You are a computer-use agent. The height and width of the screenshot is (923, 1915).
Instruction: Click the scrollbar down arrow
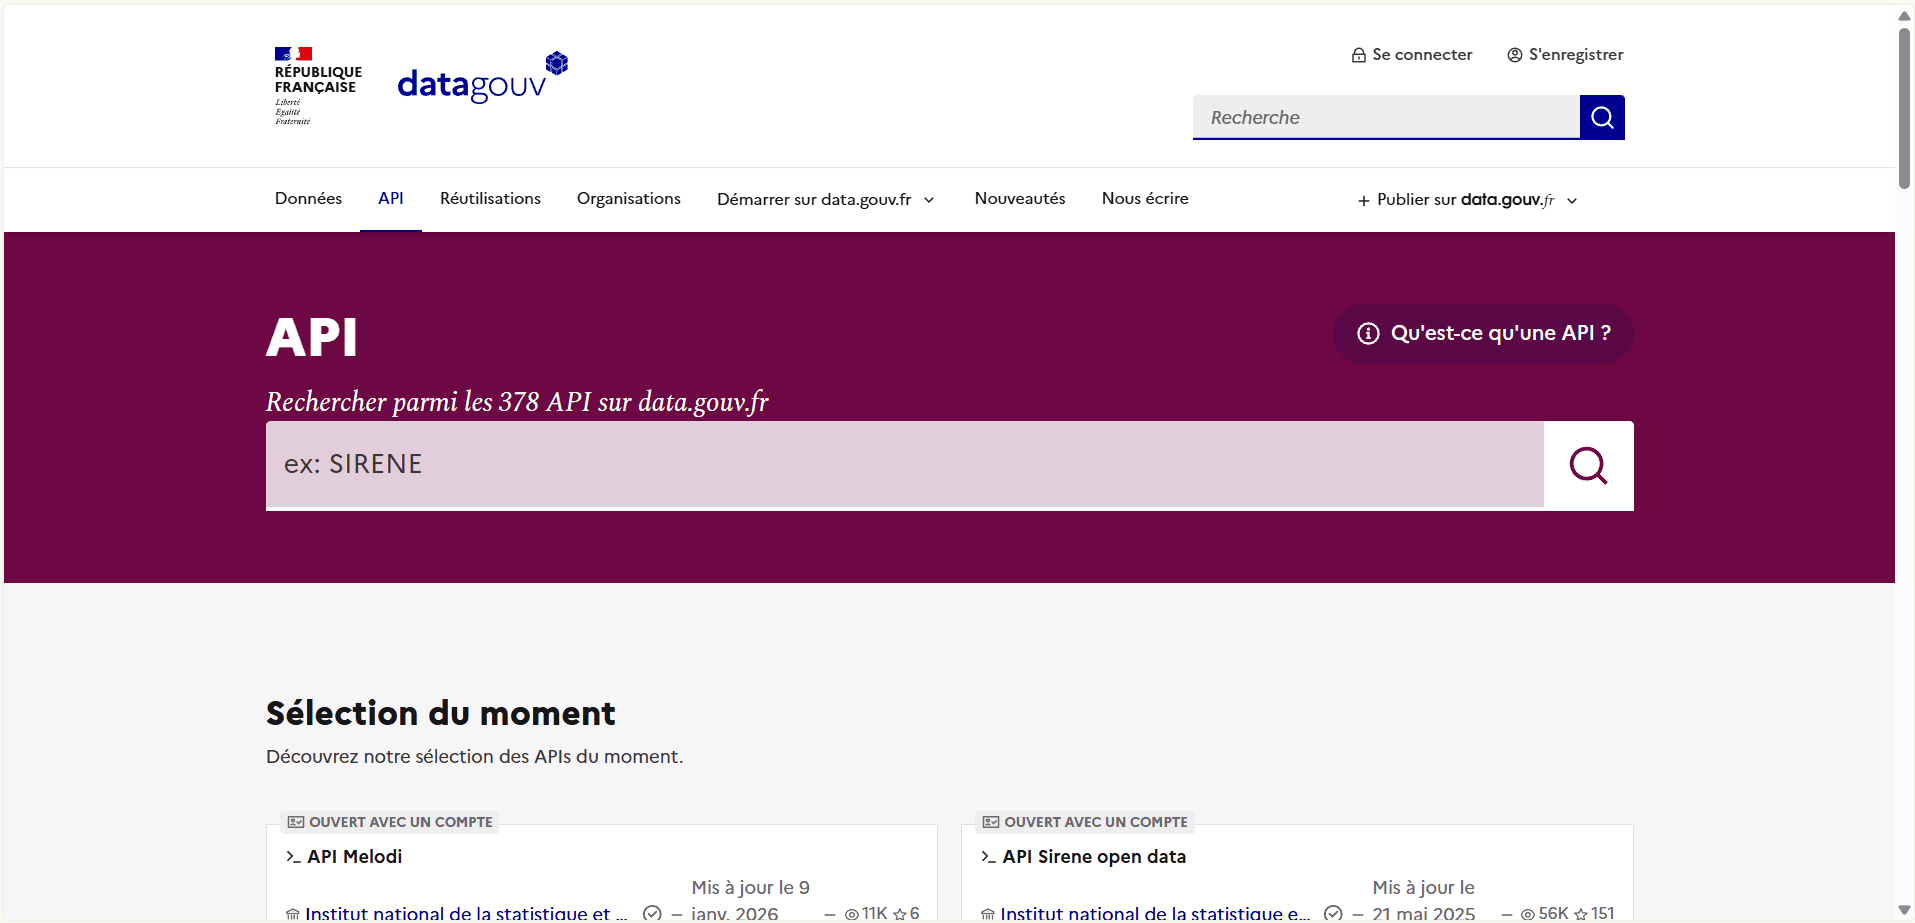[1905, 911]
